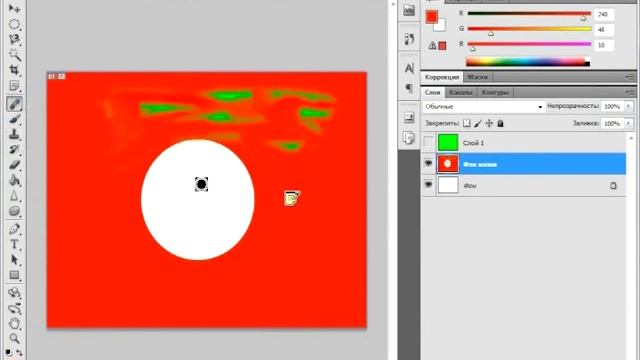Click the gamut-safe color swatch
Viewport: 640px width, 360px height.
click(x=442, y=46)
